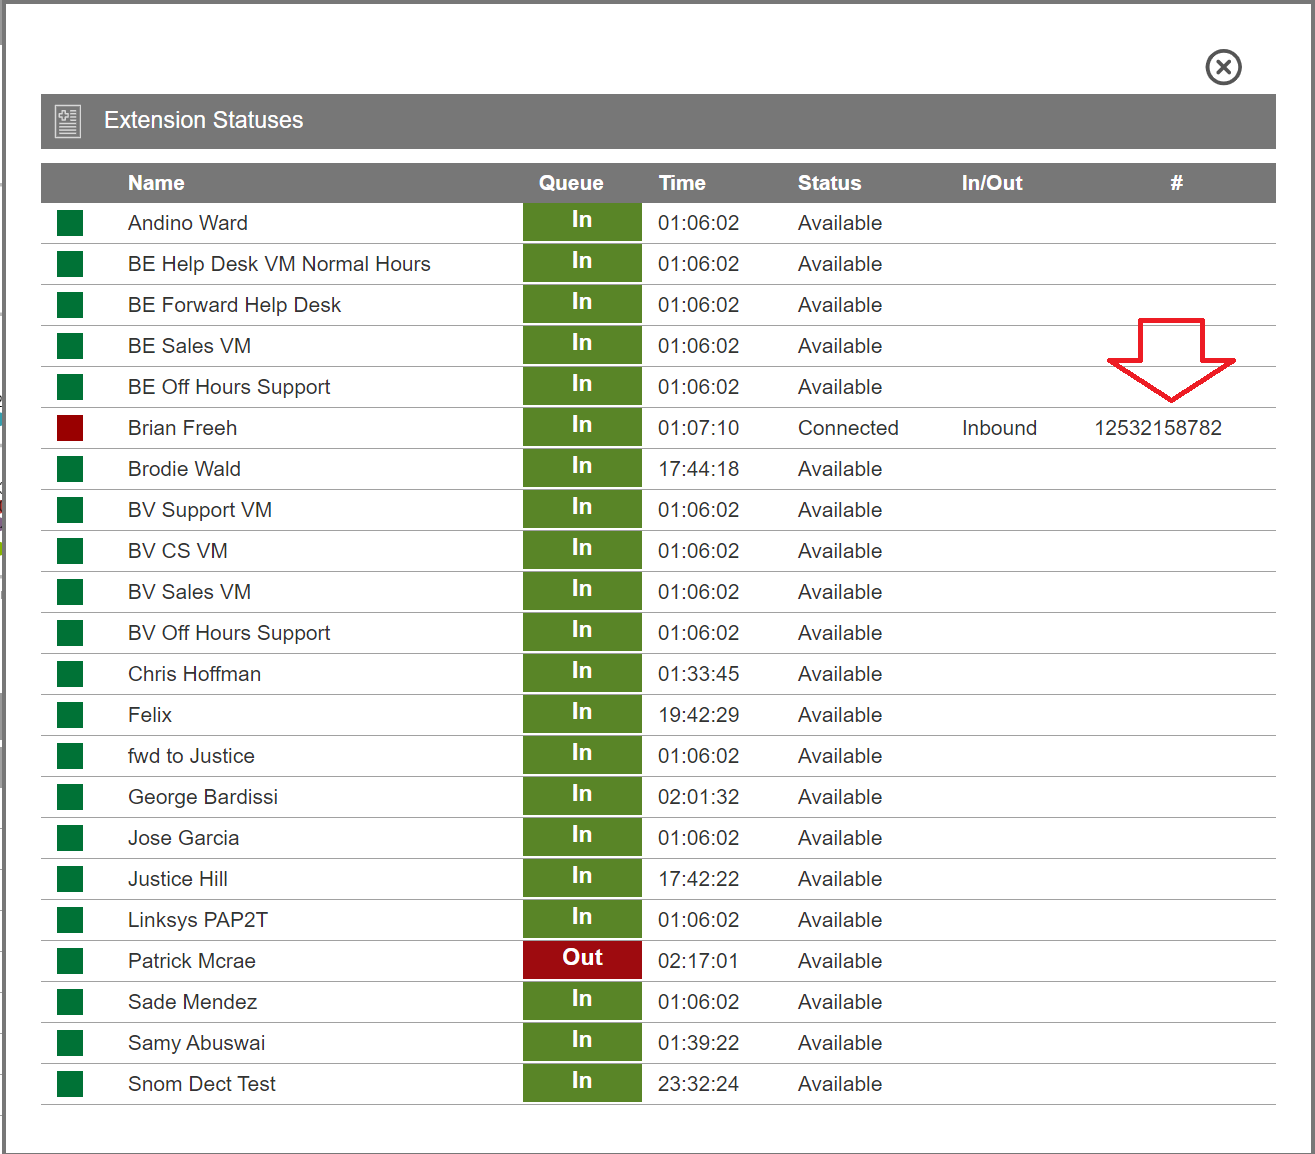1315x1154 pixels.
Task: Toggle BV Support VM In button
Action: 582,509
